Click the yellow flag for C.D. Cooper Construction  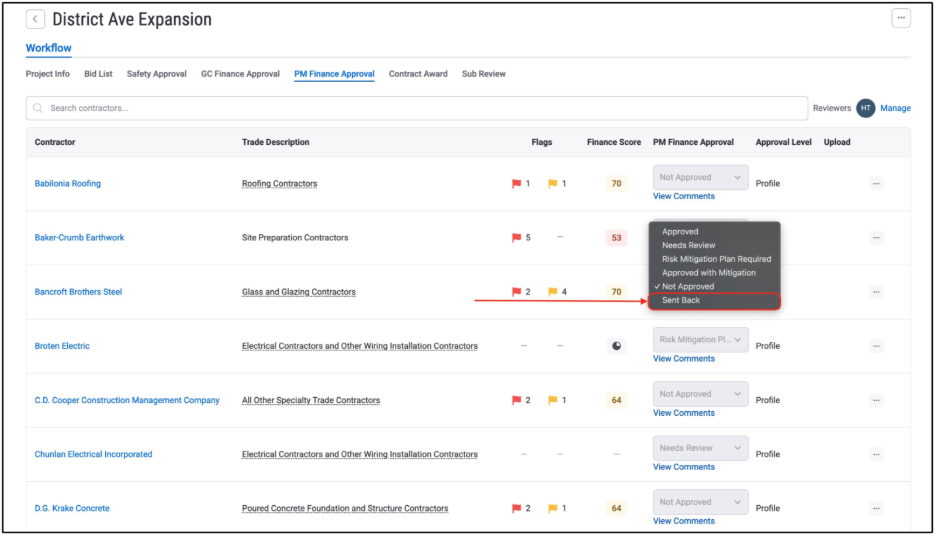pos(553,400)
